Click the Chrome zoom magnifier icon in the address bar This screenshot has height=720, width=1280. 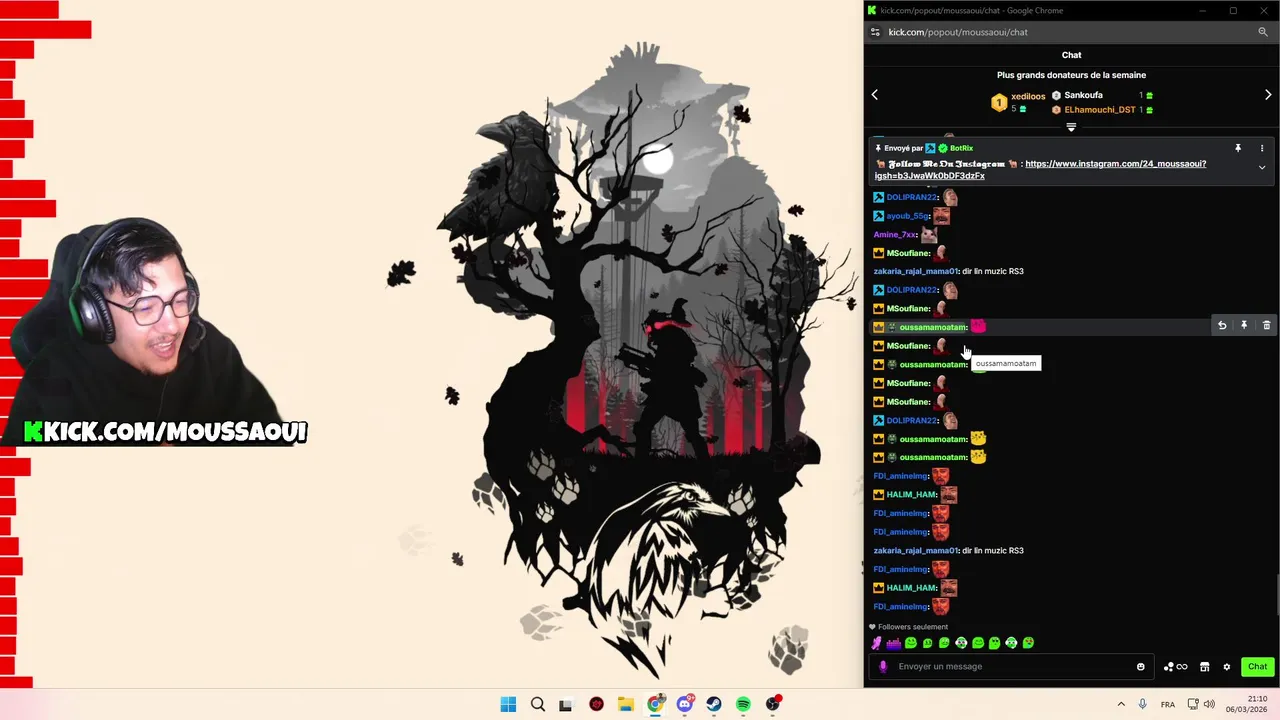click(1263, 32)
